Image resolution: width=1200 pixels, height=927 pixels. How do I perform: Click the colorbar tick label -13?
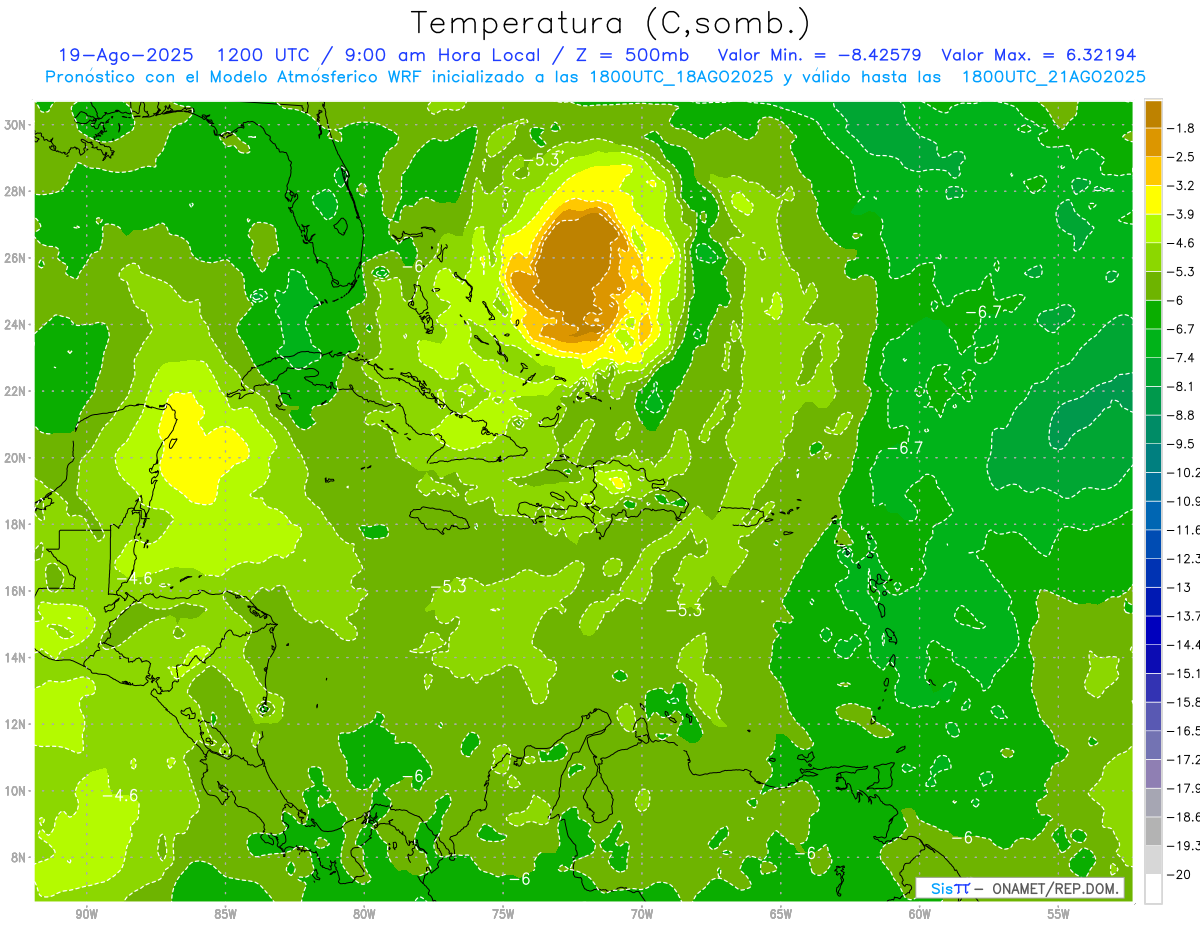coord(1180,587)
